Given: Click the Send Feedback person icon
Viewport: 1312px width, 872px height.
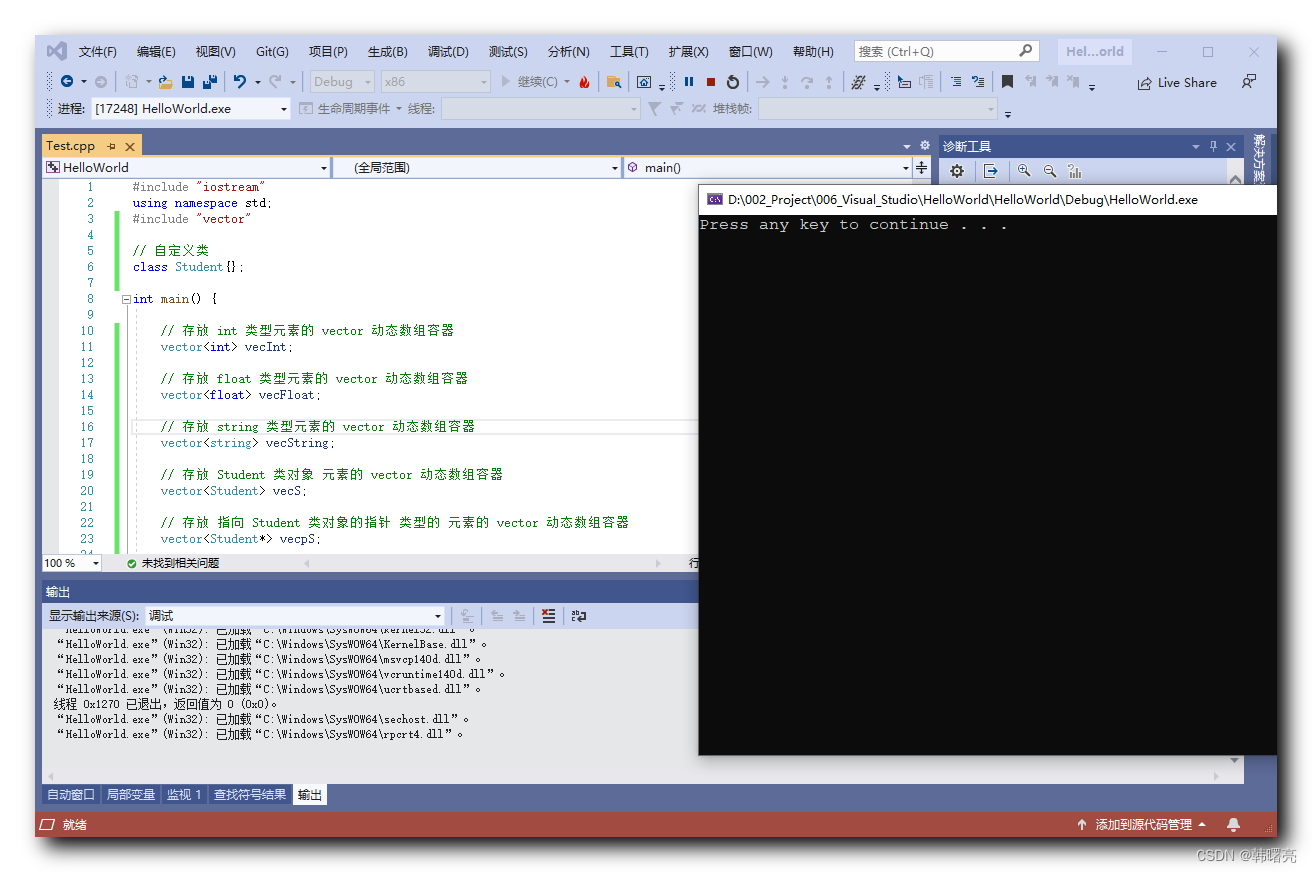Looking at the screenshot, I should tap(1249, 82).
